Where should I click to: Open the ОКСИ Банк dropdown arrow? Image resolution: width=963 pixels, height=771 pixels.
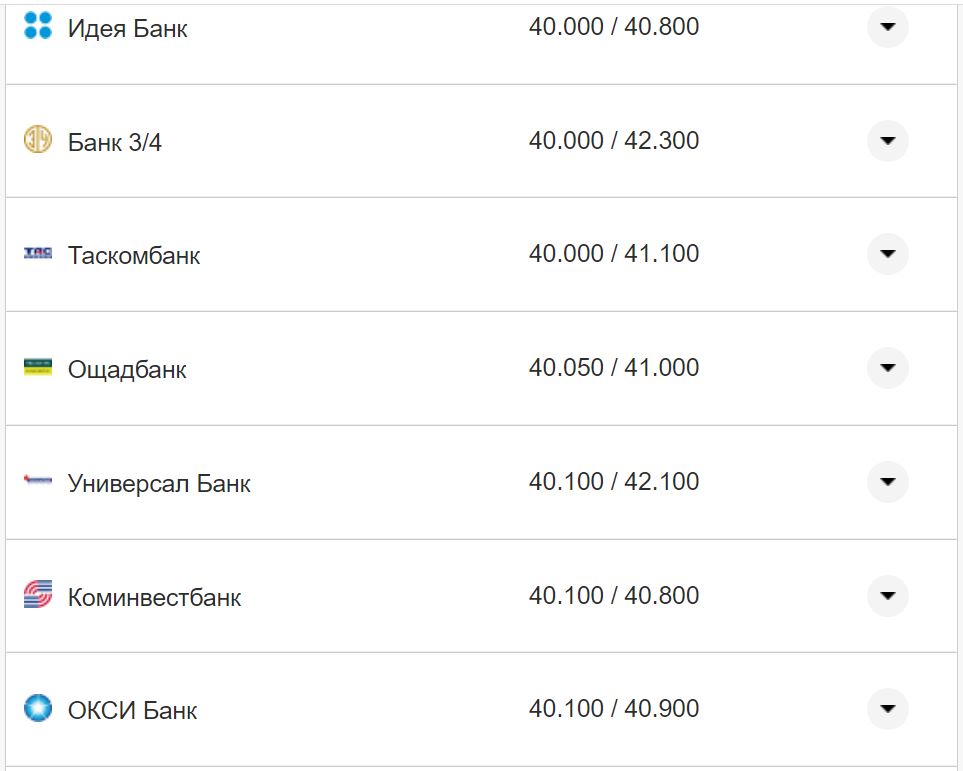(887, 709)
